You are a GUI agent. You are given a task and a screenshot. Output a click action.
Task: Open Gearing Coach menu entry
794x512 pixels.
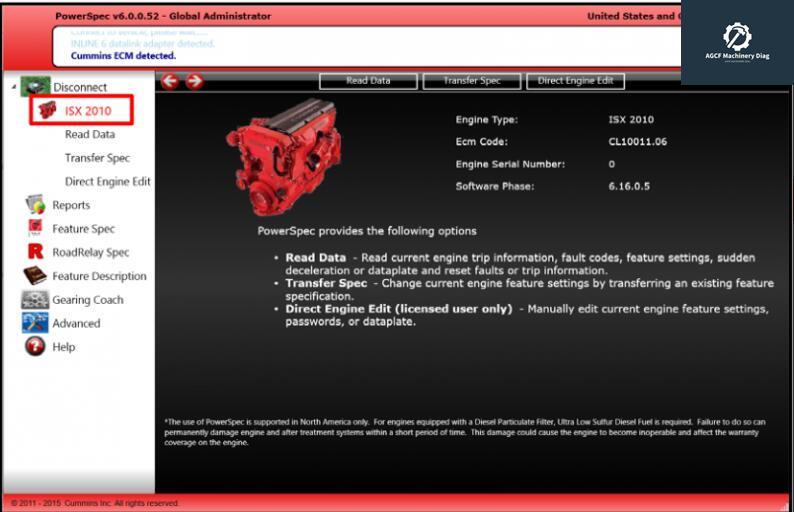pos(88,300)
